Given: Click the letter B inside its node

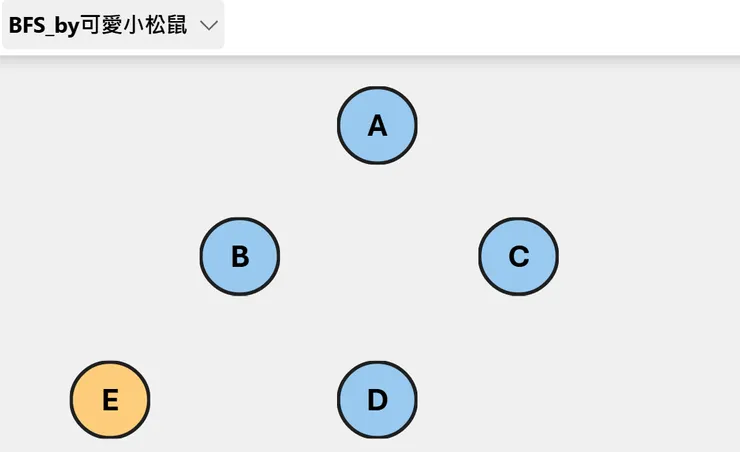Looking at the screenshot, I should [240, 257].
